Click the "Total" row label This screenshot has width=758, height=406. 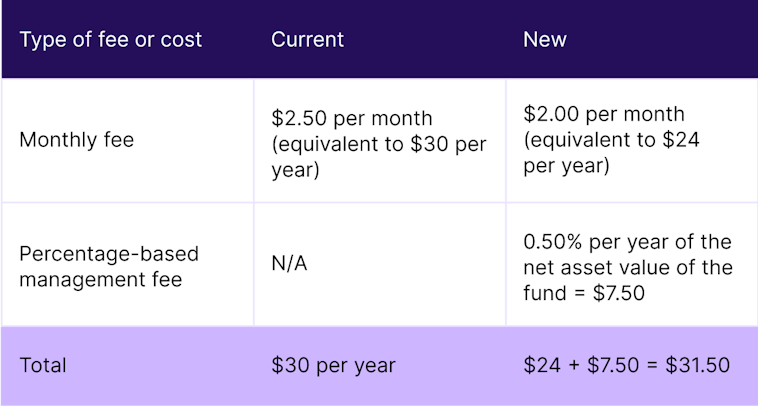click(x=43, y=365)
